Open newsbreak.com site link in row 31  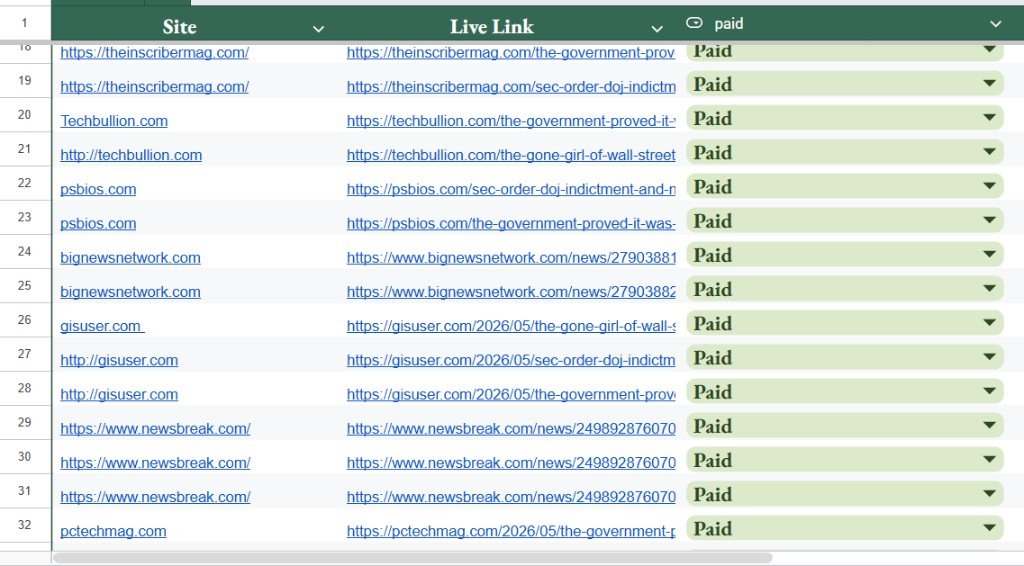(x=155, y=497)
